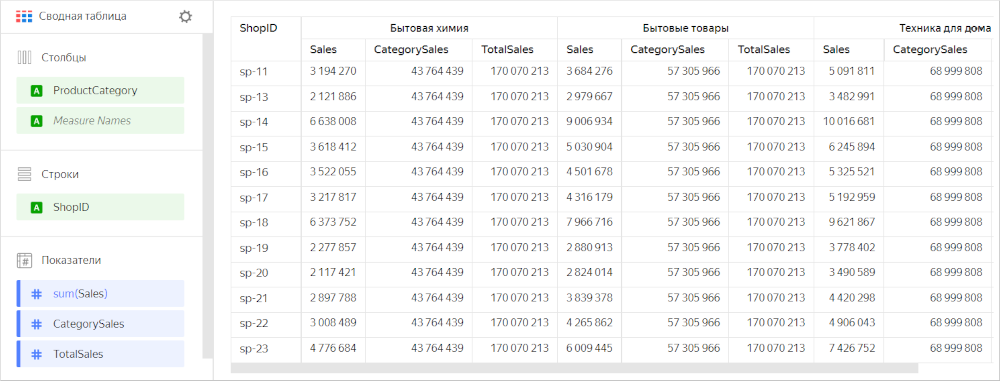Click the cell value 6 009 445
The image size is (1000, 381).
tap(589, 349)
